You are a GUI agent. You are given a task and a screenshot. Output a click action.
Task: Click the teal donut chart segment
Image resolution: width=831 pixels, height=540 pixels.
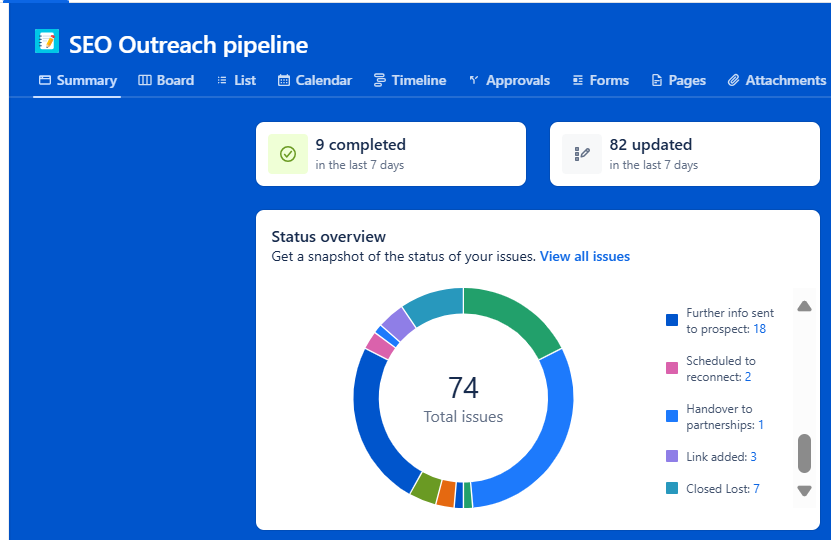[x=436, y=305]
